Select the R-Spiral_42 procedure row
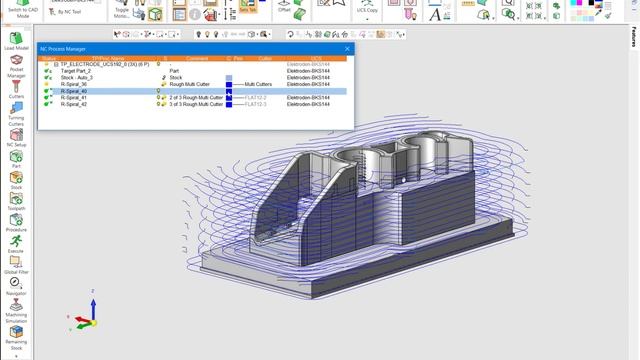 pyautogui.click(x=192, y=104)
